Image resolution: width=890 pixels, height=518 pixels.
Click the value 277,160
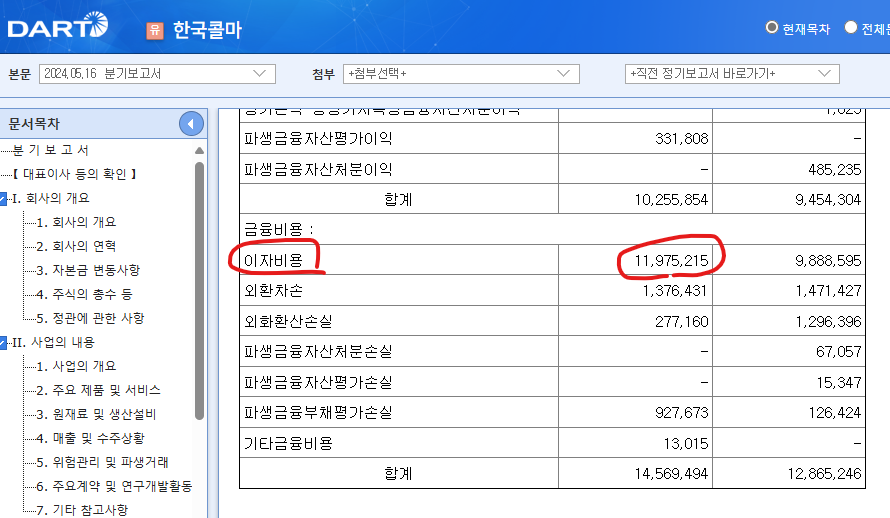tap(682, 322)
